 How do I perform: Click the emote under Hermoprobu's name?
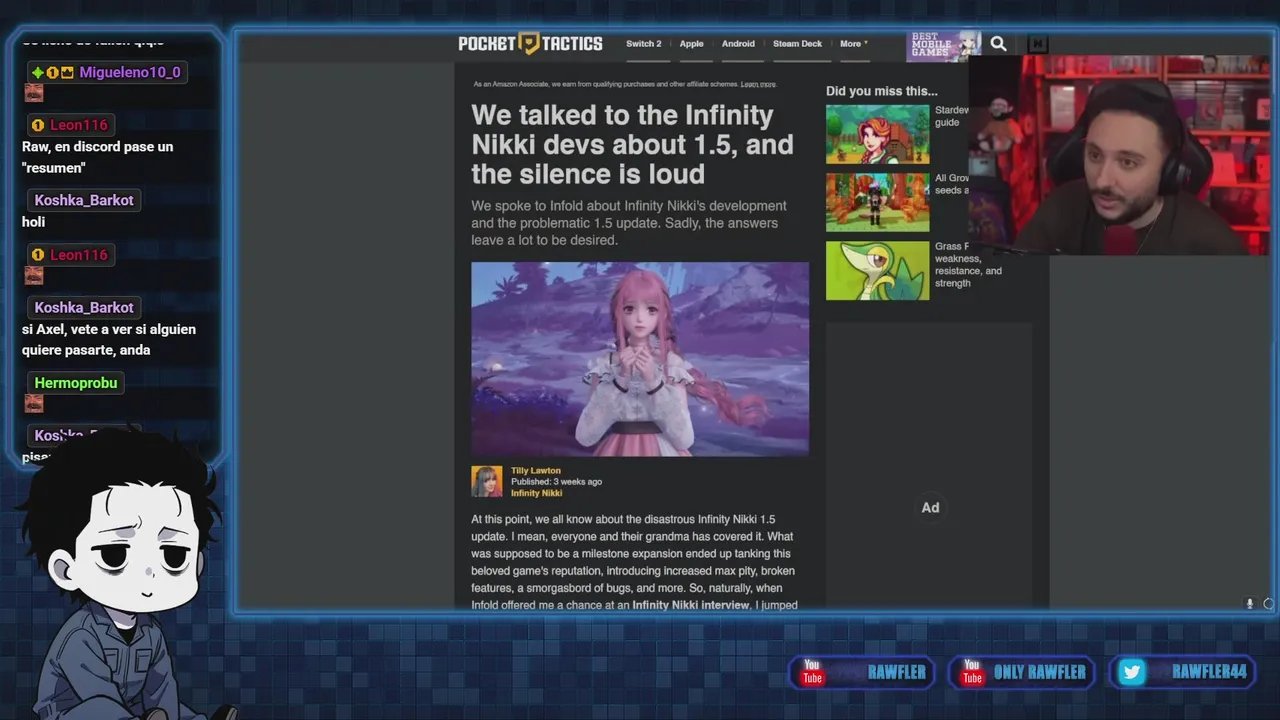[34, 403]
